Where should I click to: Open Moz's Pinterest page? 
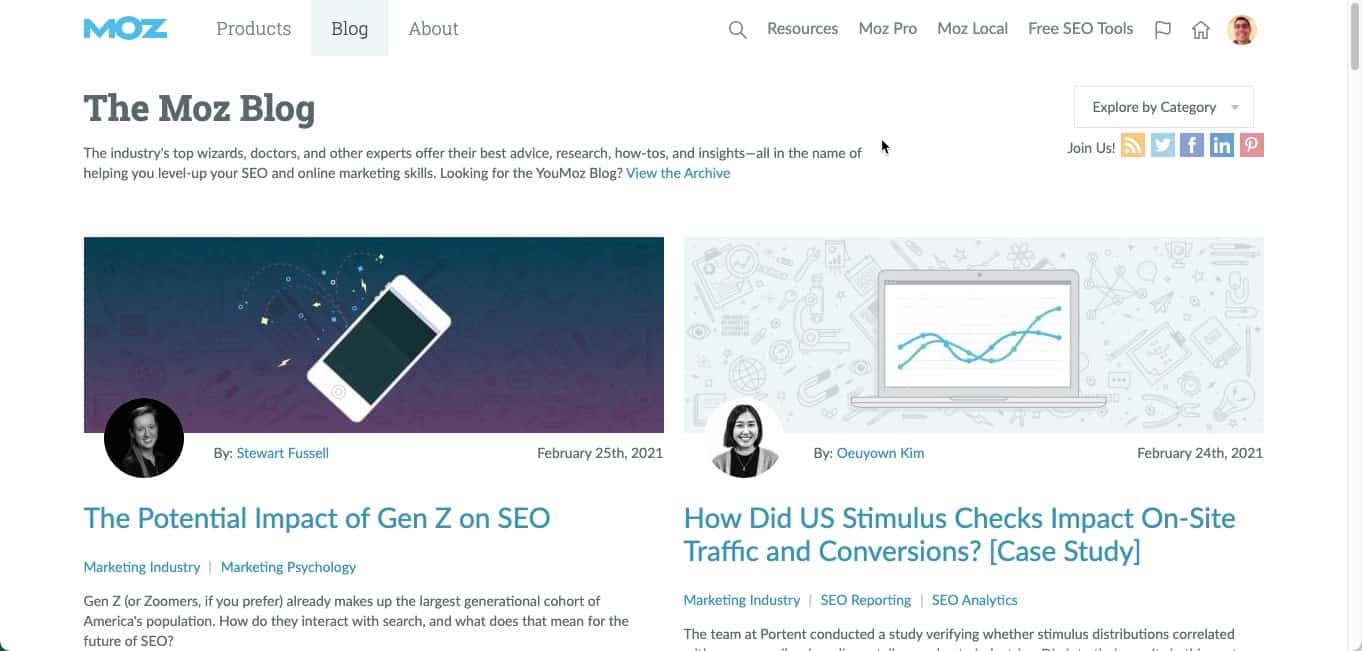(1251, 144)
